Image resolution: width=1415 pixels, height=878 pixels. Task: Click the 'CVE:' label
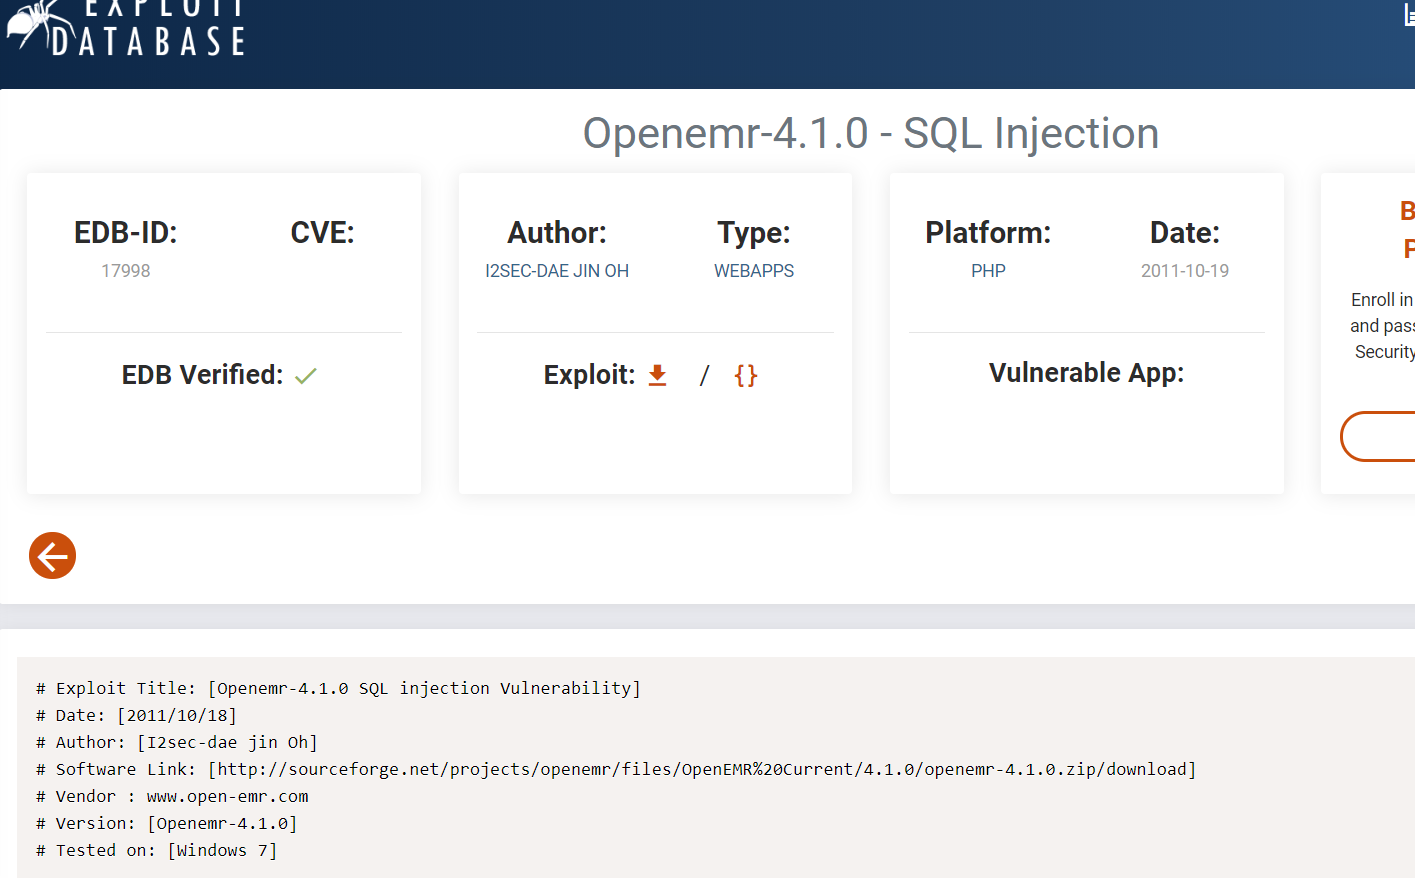click(x=322, y=233)
